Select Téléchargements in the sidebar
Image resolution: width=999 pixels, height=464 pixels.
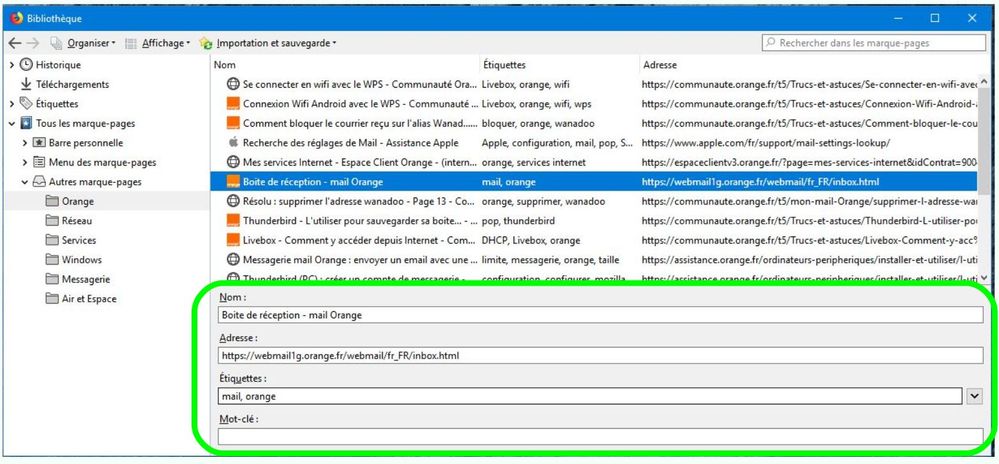(x=72, y=84)
